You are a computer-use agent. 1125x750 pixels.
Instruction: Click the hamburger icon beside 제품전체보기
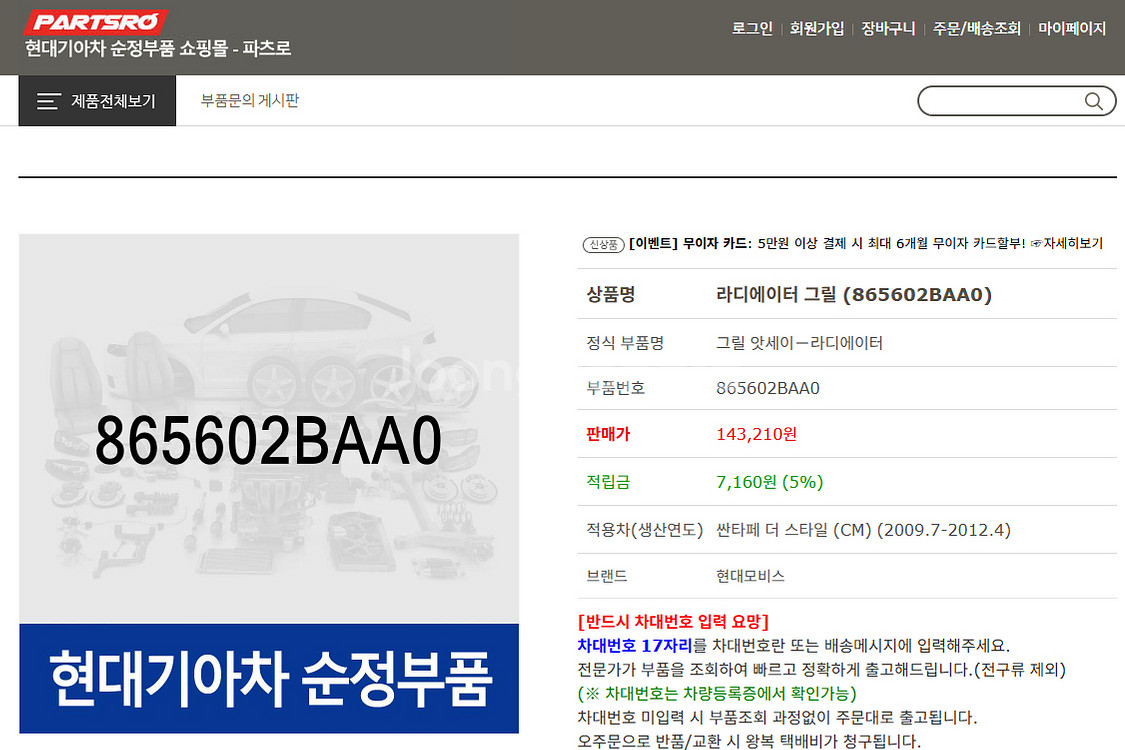point(47,100)
